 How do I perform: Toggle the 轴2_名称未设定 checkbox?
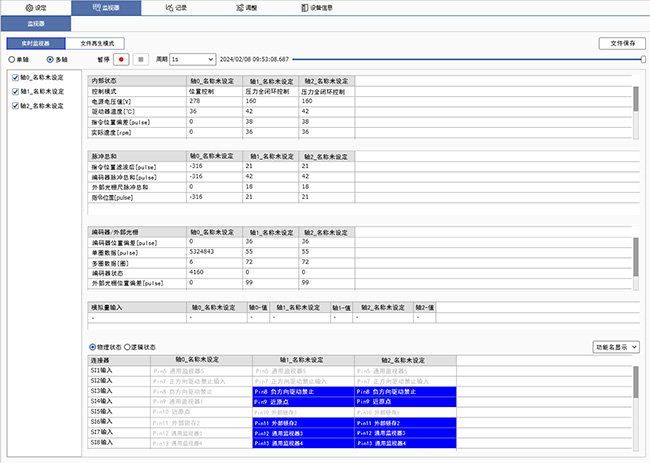point(13,105)
